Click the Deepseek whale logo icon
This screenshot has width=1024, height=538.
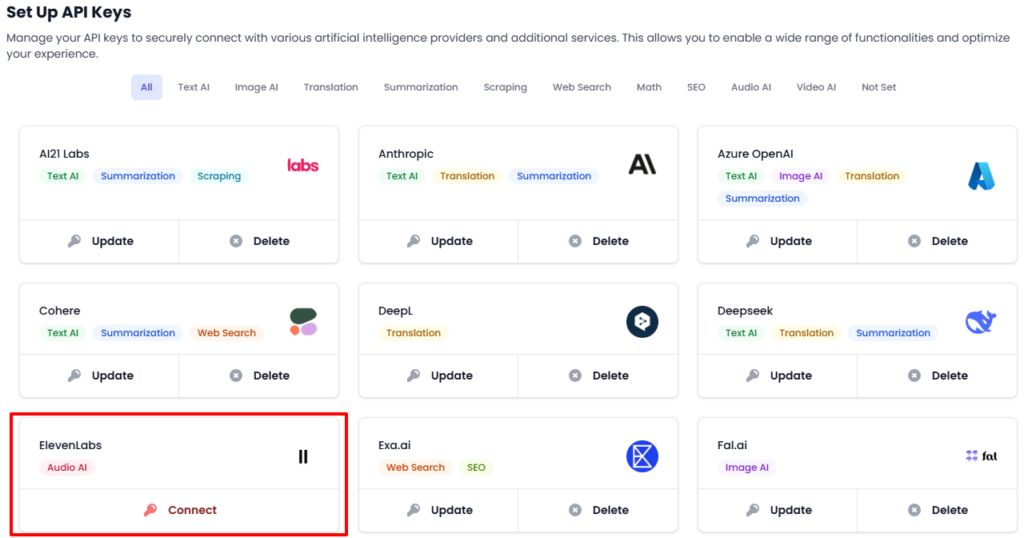(981, 322)
